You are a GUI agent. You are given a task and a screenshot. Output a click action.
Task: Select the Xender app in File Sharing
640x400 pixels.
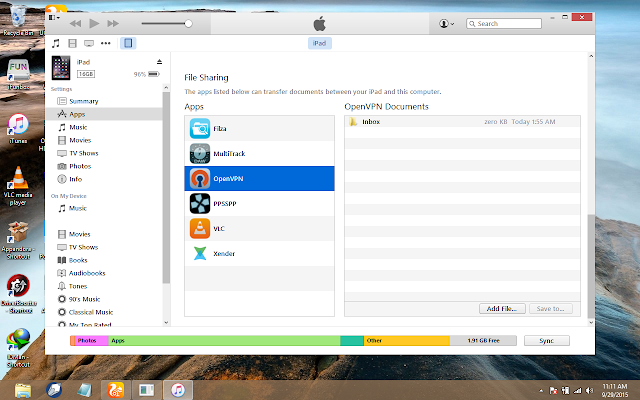click(259, 253)
